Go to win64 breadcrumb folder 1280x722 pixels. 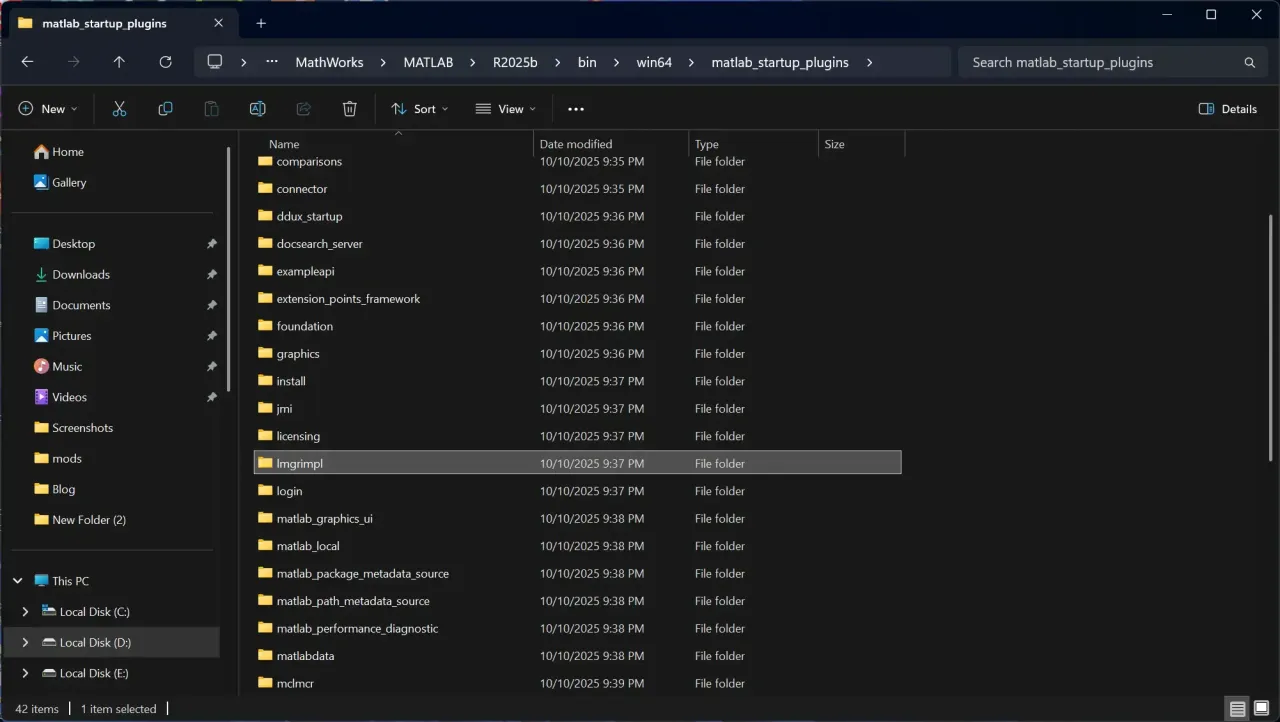coord(654,62)
